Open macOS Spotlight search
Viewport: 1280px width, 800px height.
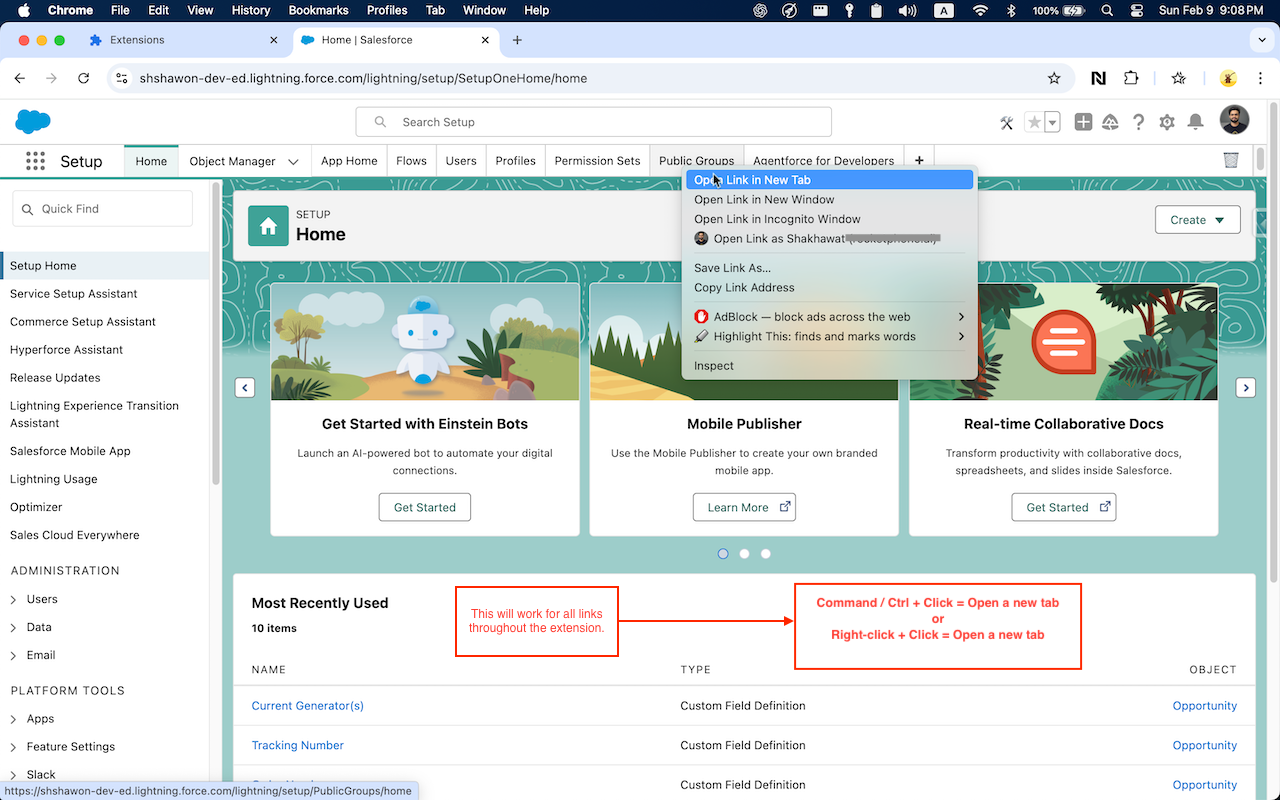(1107, 10)
